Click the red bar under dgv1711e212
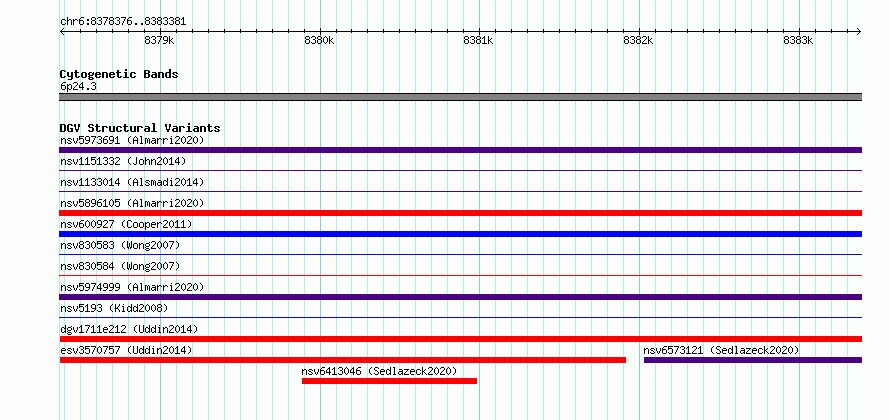This screenshot has height=420, width=890. (x=461, y=339)
